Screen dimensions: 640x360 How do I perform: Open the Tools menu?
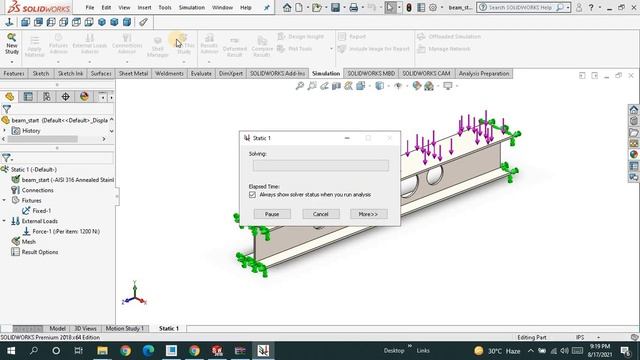click(x=165, y=7)
